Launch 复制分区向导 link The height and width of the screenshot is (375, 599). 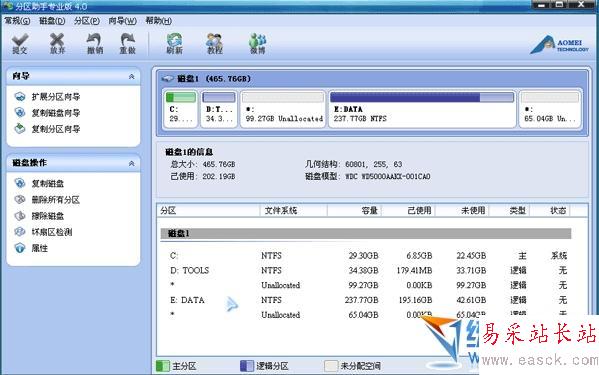pos(56,129)
